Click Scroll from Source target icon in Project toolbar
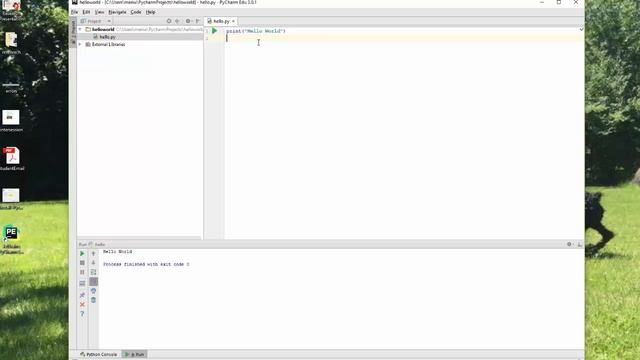Viewport: 640px width, 360px height. coord(169,21)
